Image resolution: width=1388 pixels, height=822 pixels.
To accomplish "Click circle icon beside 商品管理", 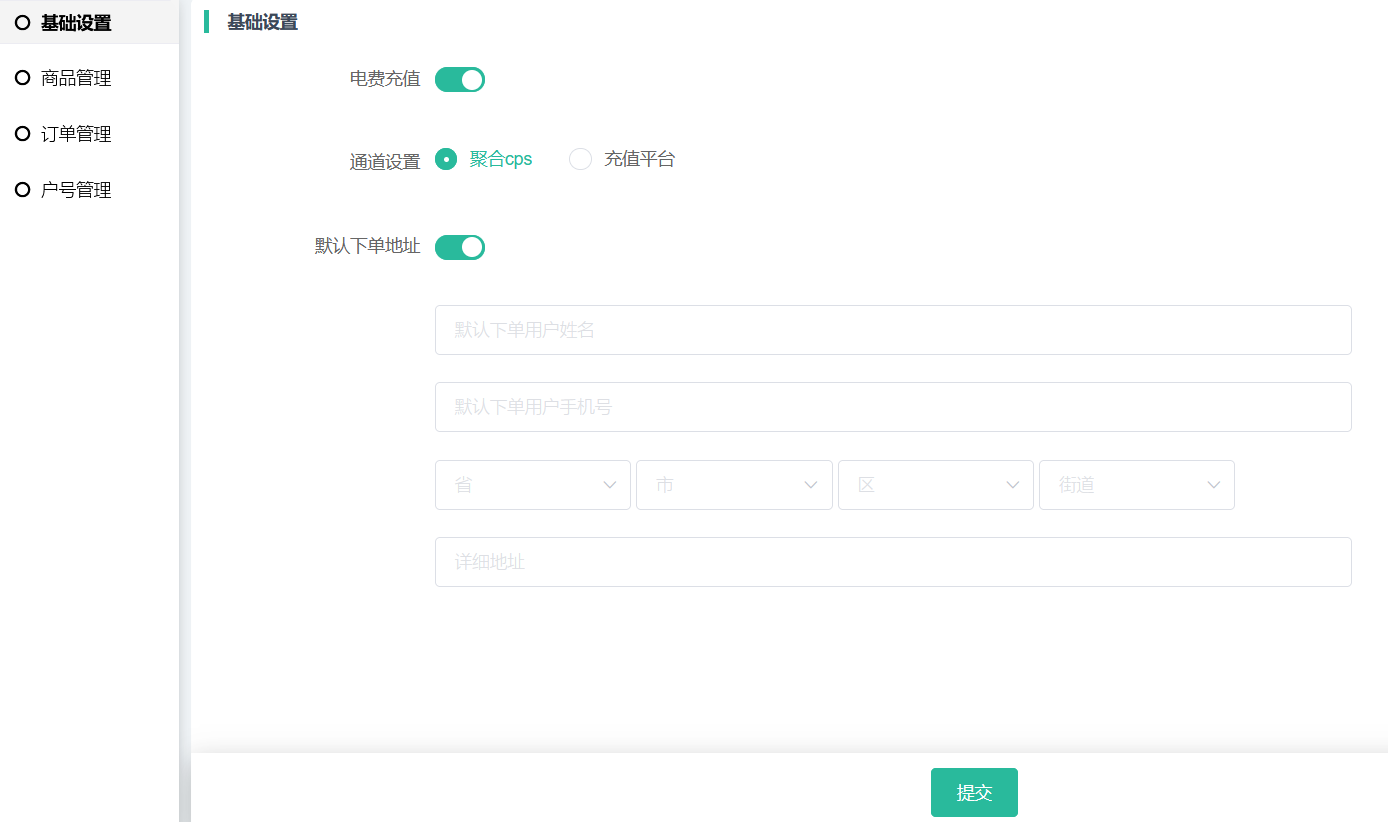I will 22,78.
